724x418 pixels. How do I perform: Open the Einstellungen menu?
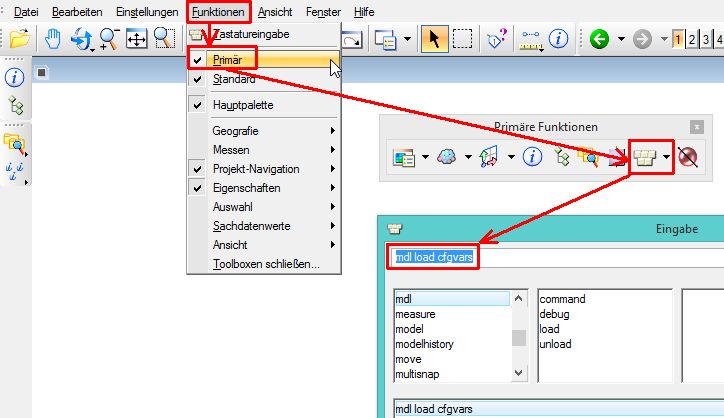tap(147, 12)
